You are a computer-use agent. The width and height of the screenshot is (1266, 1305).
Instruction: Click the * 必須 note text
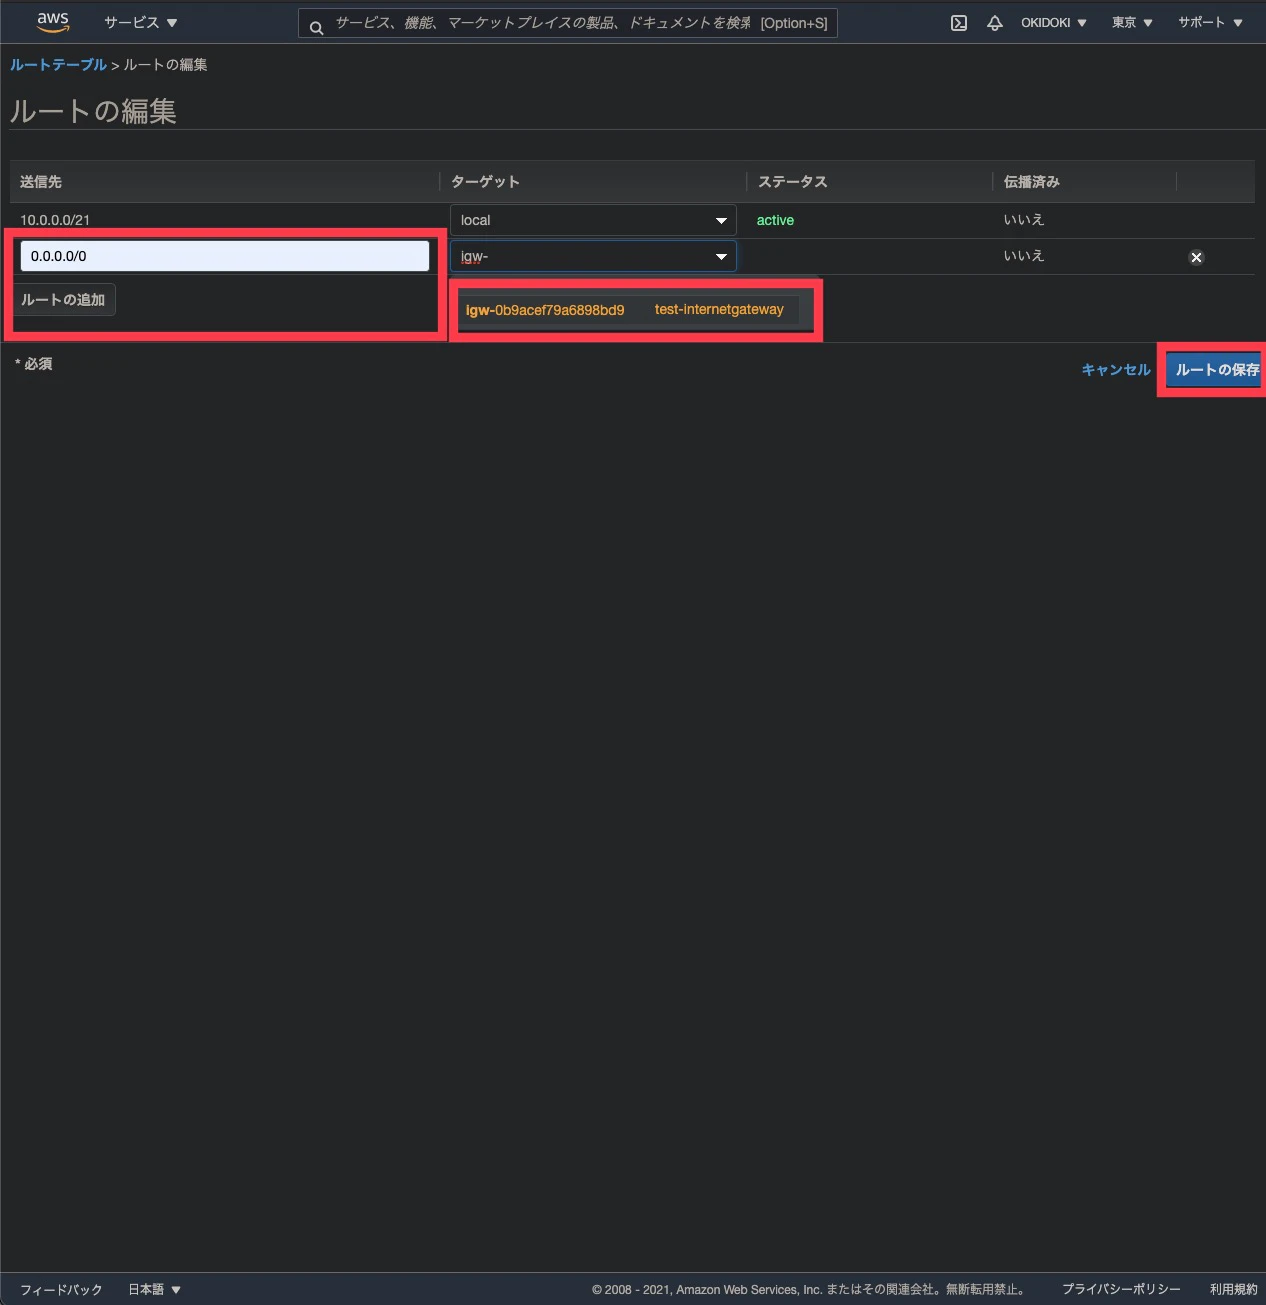pos(34,364)
